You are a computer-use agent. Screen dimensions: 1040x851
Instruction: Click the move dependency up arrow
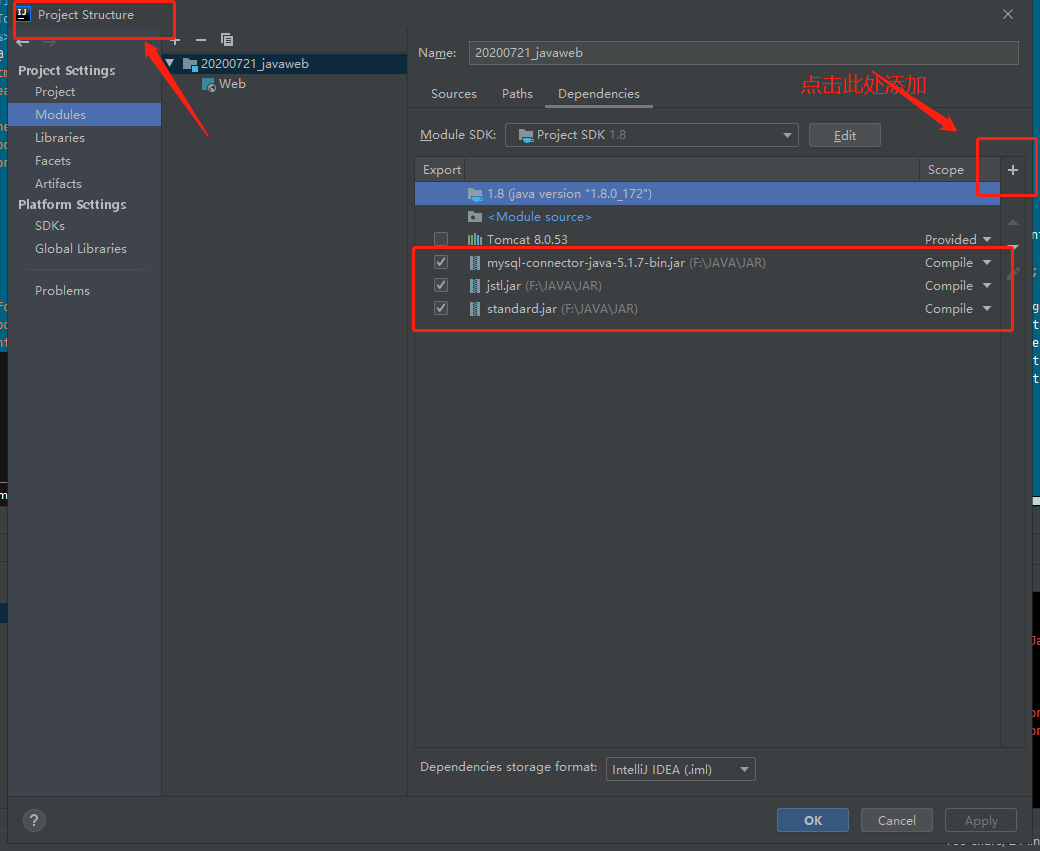point(1013,222)
